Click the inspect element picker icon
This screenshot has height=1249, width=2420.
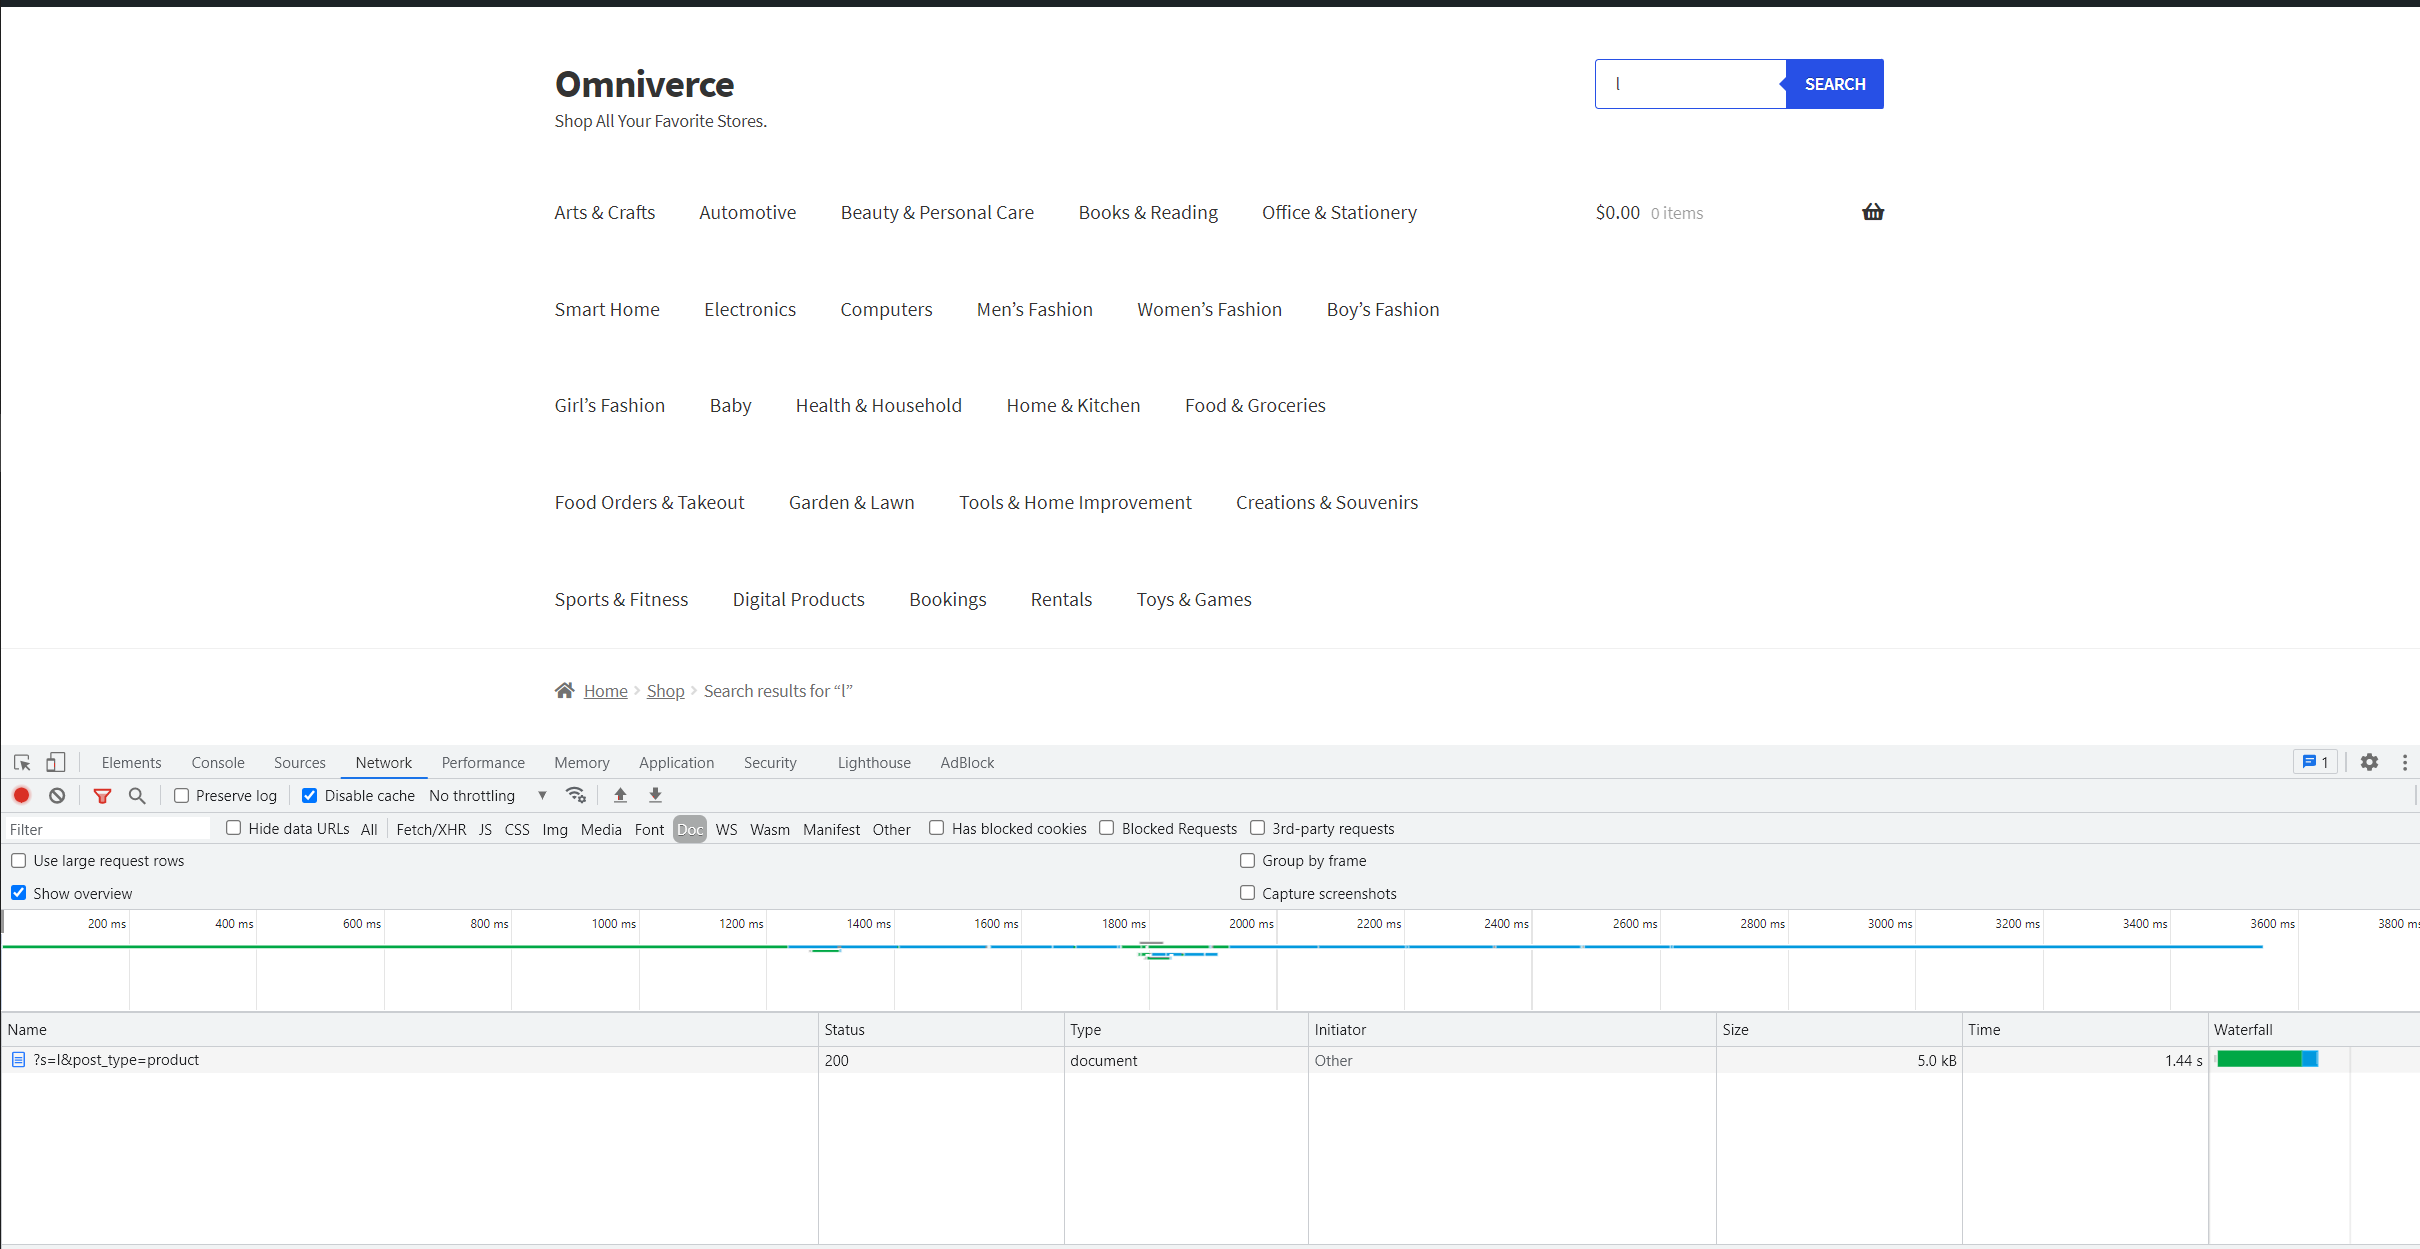click(x=22, y=762)
